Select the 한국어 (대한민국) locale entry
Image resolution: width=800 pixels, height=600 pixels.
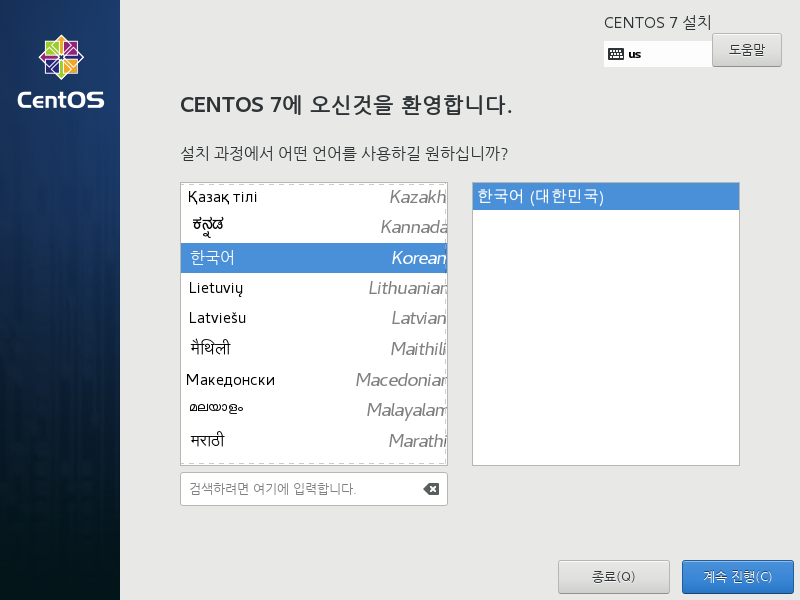tap(606, 196)
